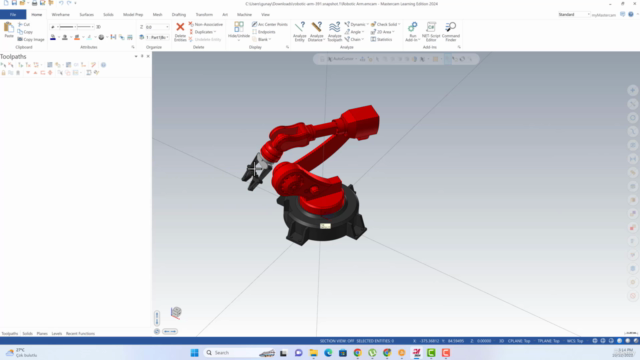Click the wireframe color swatch
This screenshot has height=360, width=640.
click(53, 37)
